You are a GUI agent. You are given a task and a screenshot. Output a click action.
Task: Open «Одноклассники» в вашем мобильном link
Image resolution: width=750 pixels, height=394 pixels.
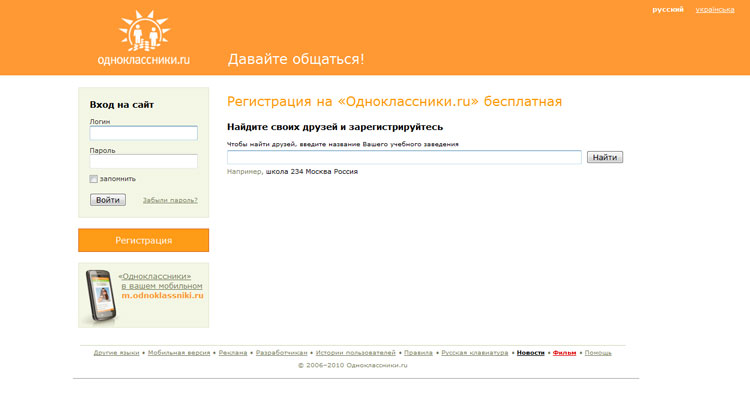point(161,281)
